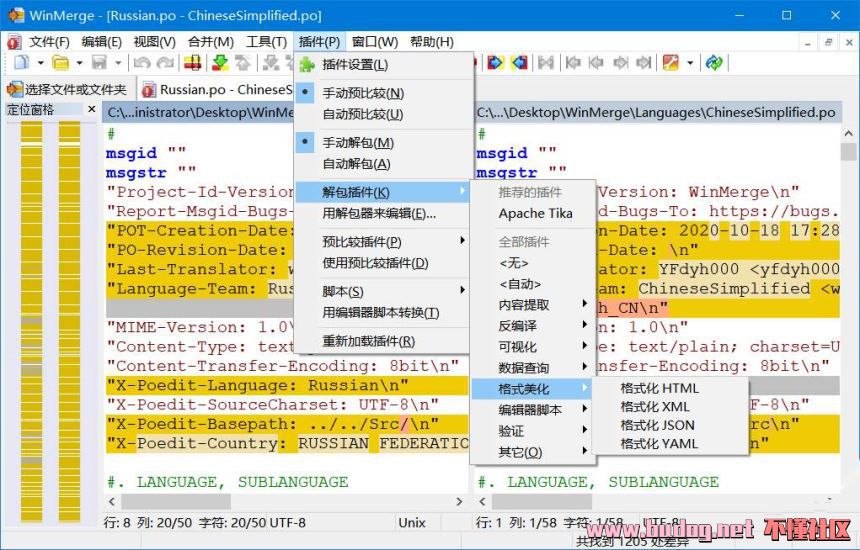Click 重新加载插件 to reload plugins
Screen dimensions: 860x550
pyautogui.click(x=366, y=341)
